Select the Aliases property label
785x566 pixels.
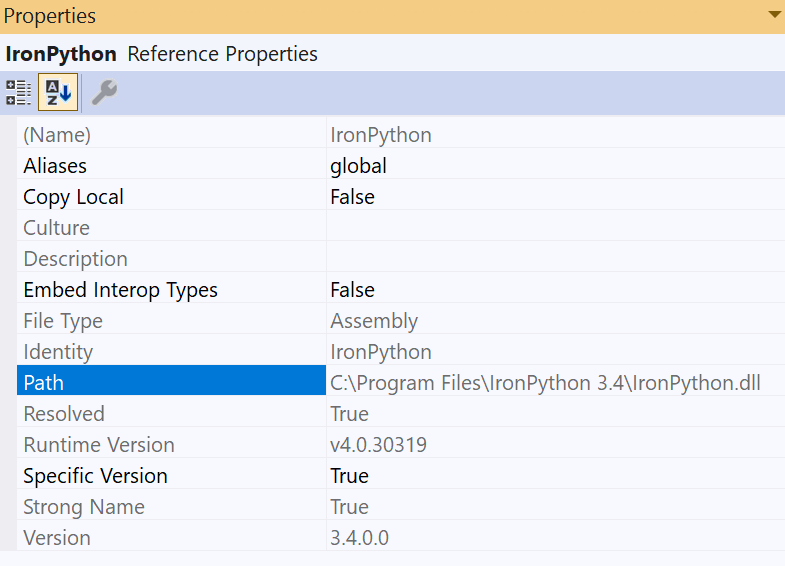[55, 166]
